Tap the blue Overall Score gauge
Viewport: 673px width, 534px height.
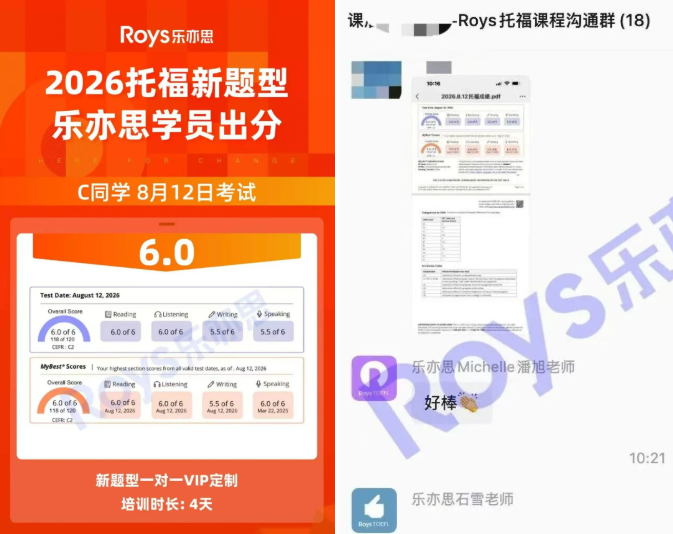coord(64,329)
